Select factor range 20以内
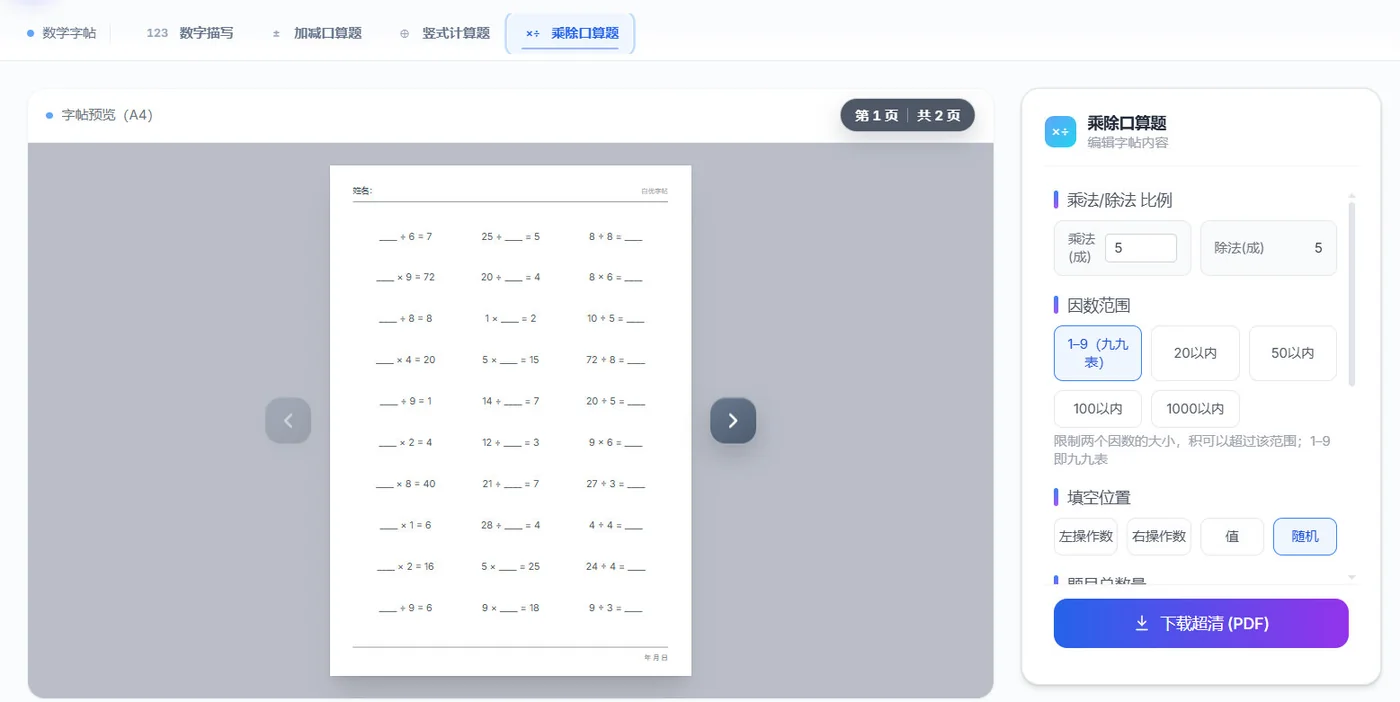 tap(1195, 353)
